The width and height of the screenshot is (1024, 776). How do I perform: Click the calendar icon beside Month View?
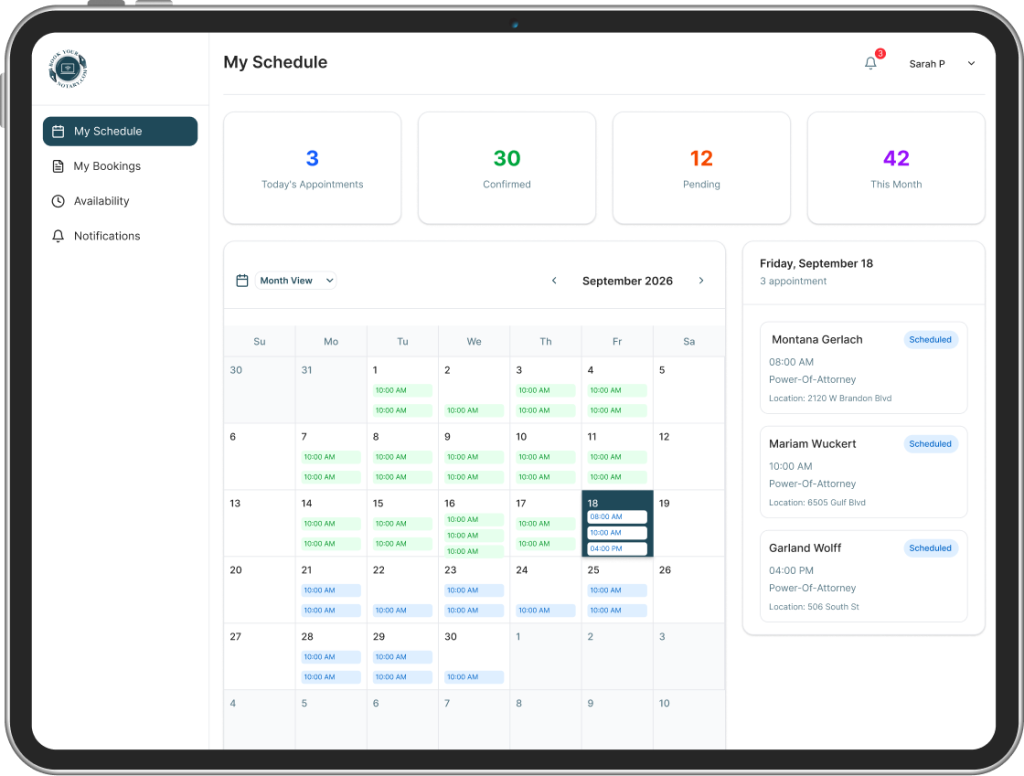pos(242,281)
